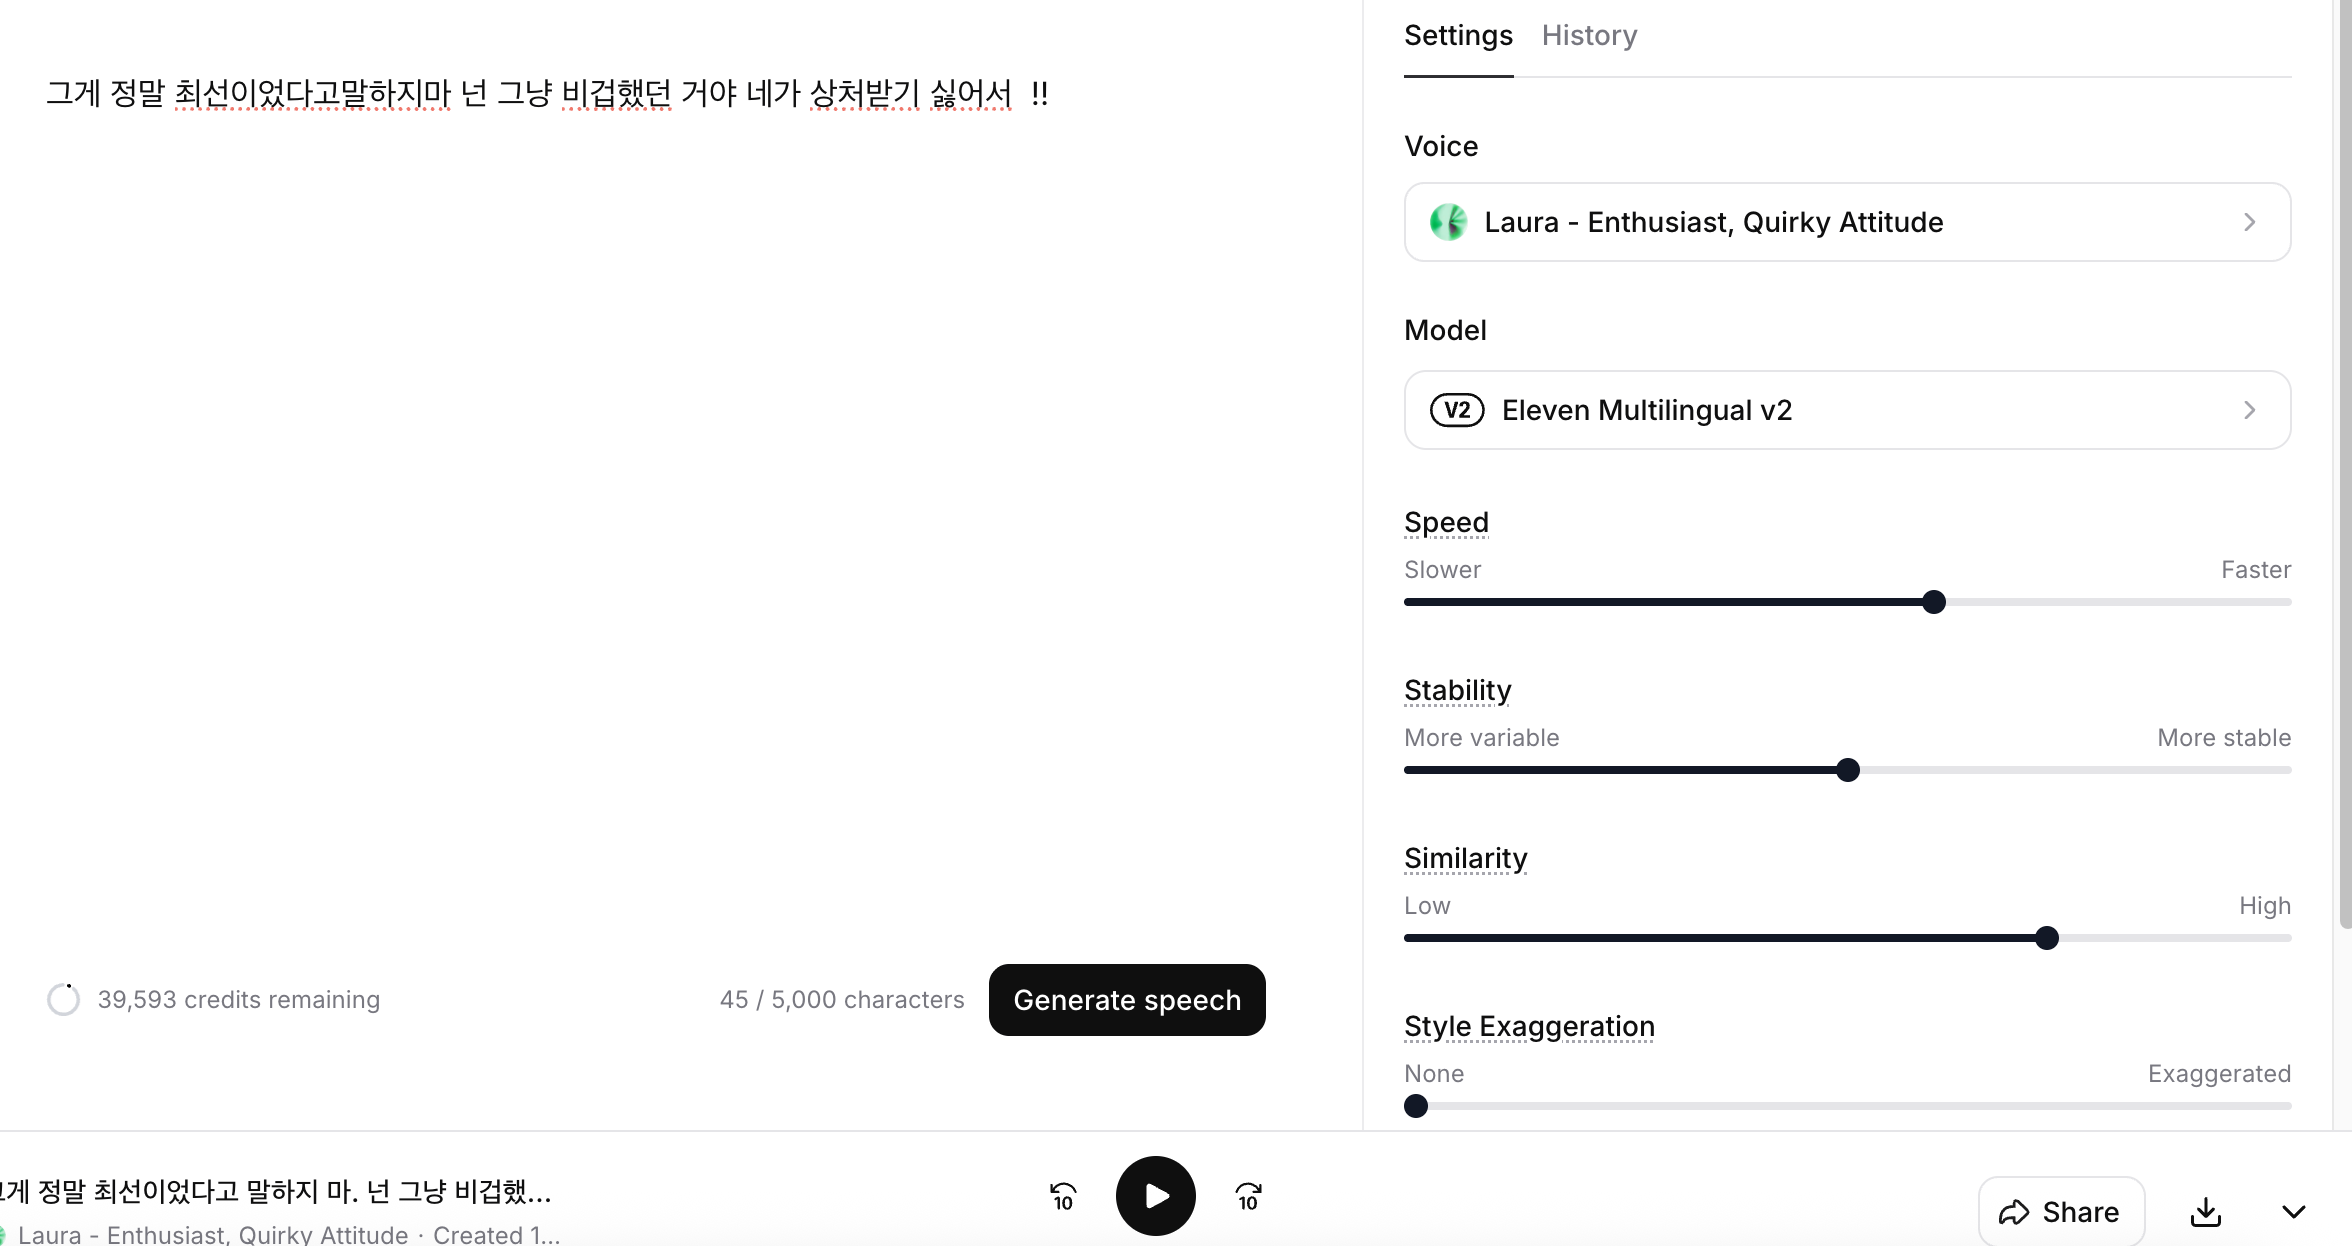Switch to the History tab

point(1589,36)
